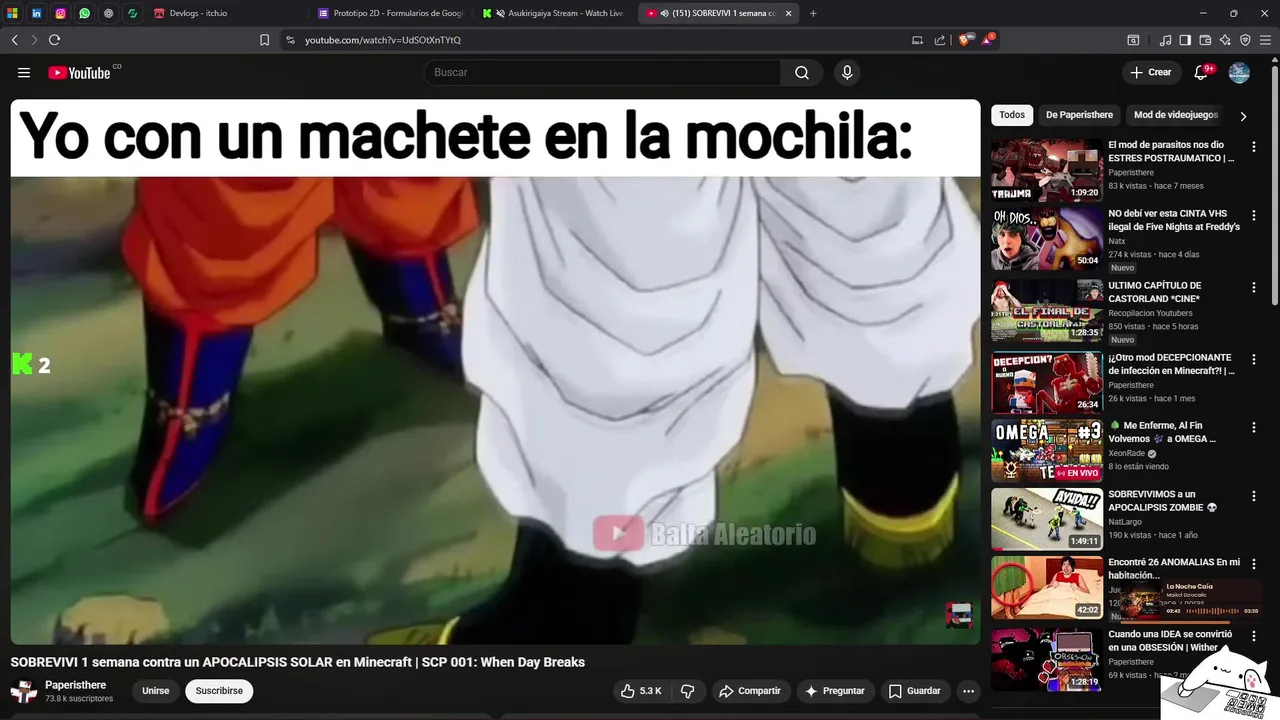Open options for Otro mod DECEPCIONANTE video
Viewport: 1280px width, 720px height.
pos(1253,359)
